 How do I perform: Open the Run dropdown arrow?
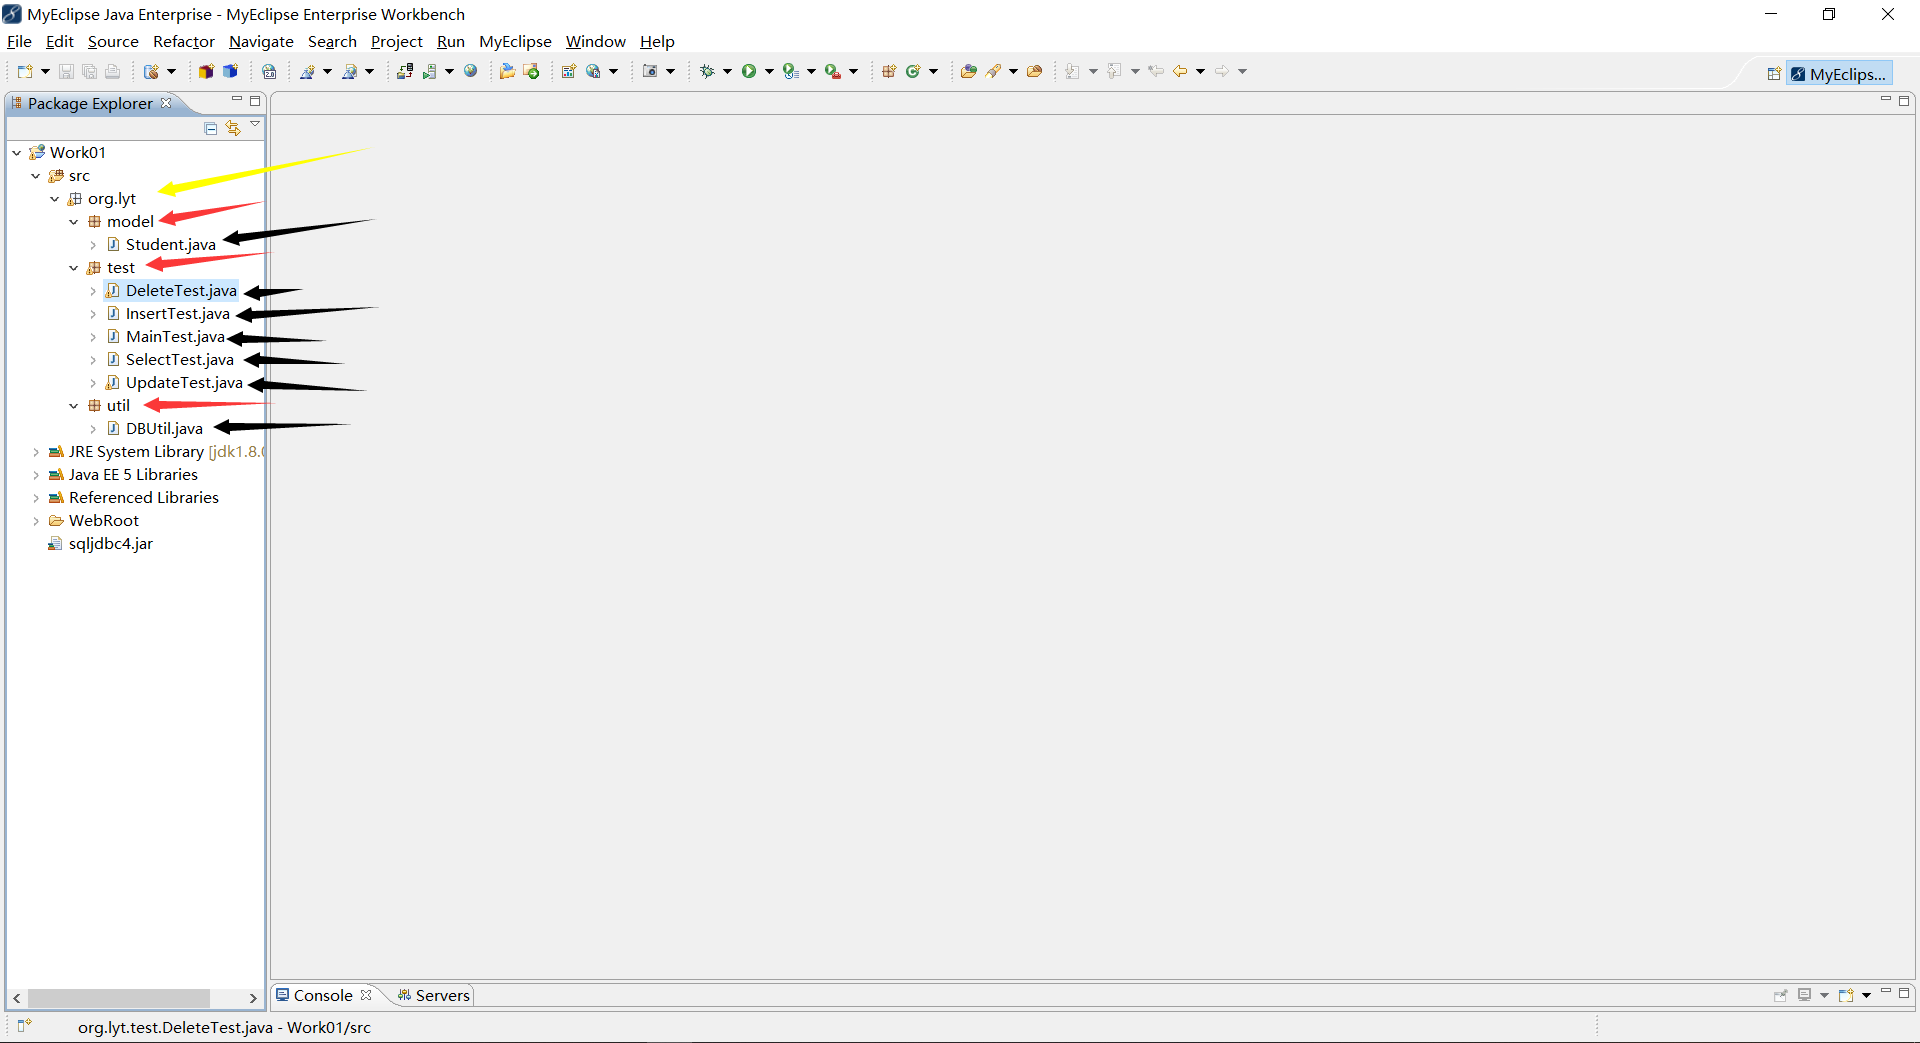(x=769, y=71)
